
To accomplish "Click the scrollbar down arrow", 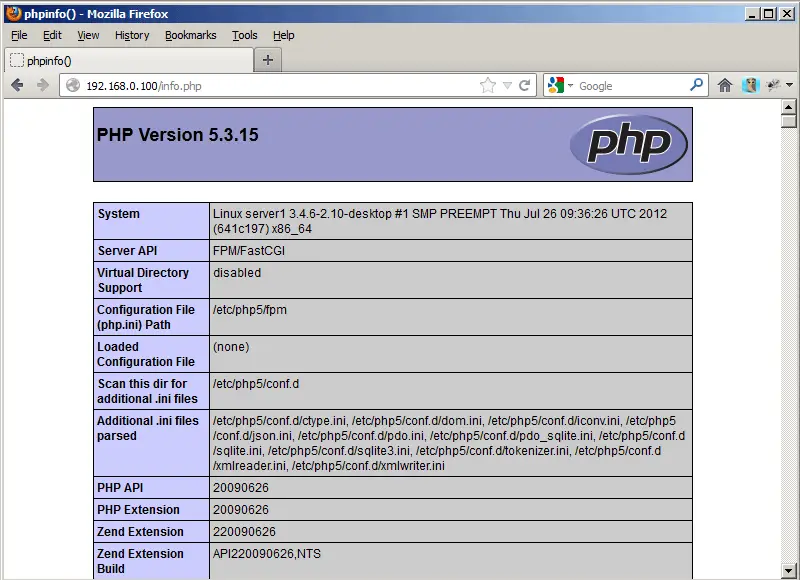I will [x=789, y=571].
